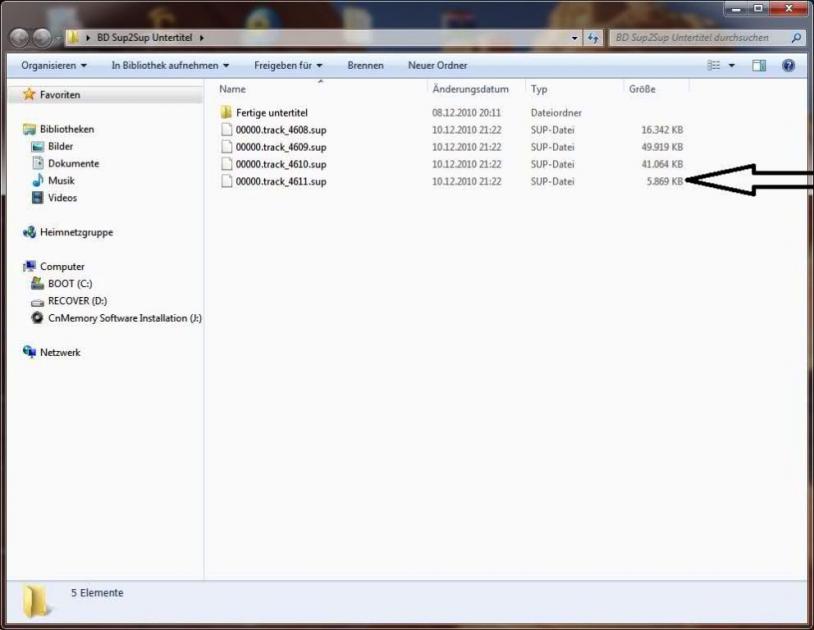Click file icon of 00000.track_4609.sup
Screen dimensions: 814x630
(x=226, y=147)
